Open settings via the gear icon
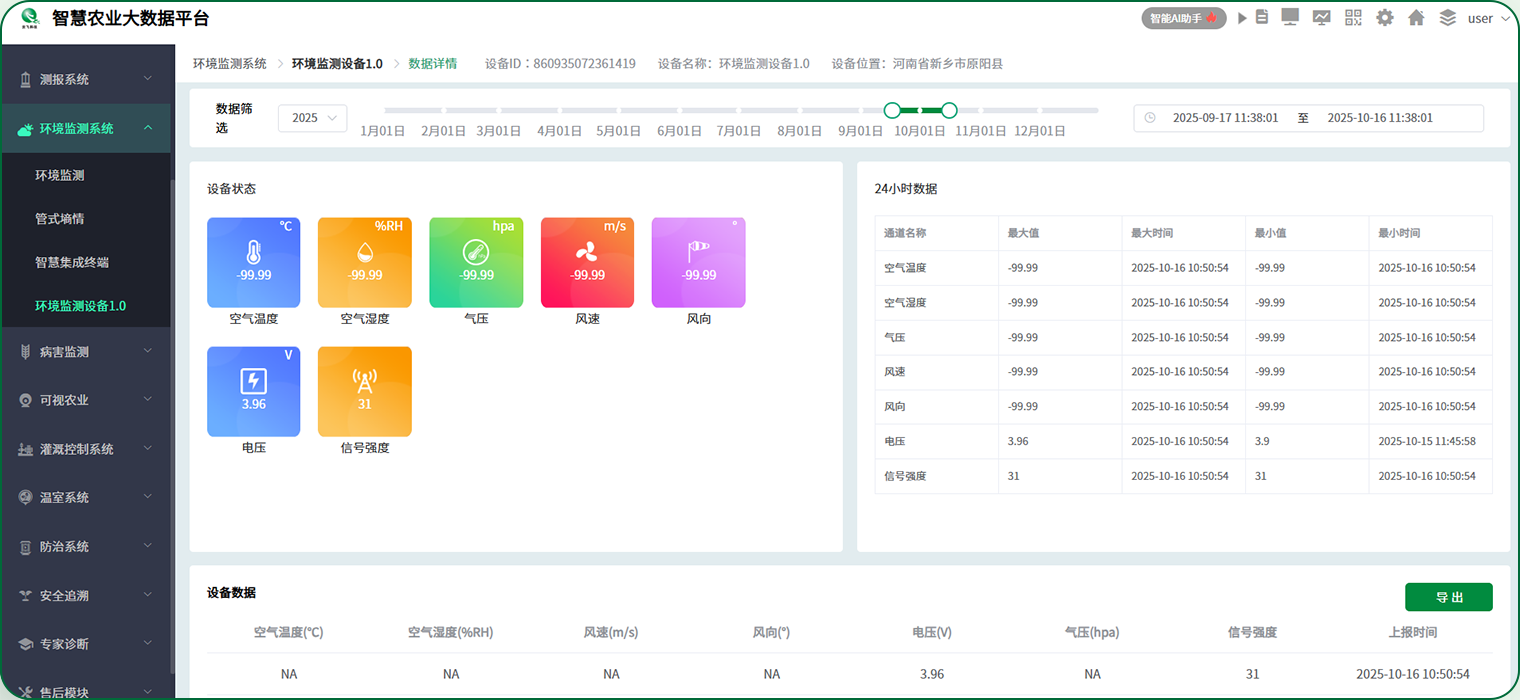The width and height of the screenshot is (1520, 700). click(x=1385, y=18)
